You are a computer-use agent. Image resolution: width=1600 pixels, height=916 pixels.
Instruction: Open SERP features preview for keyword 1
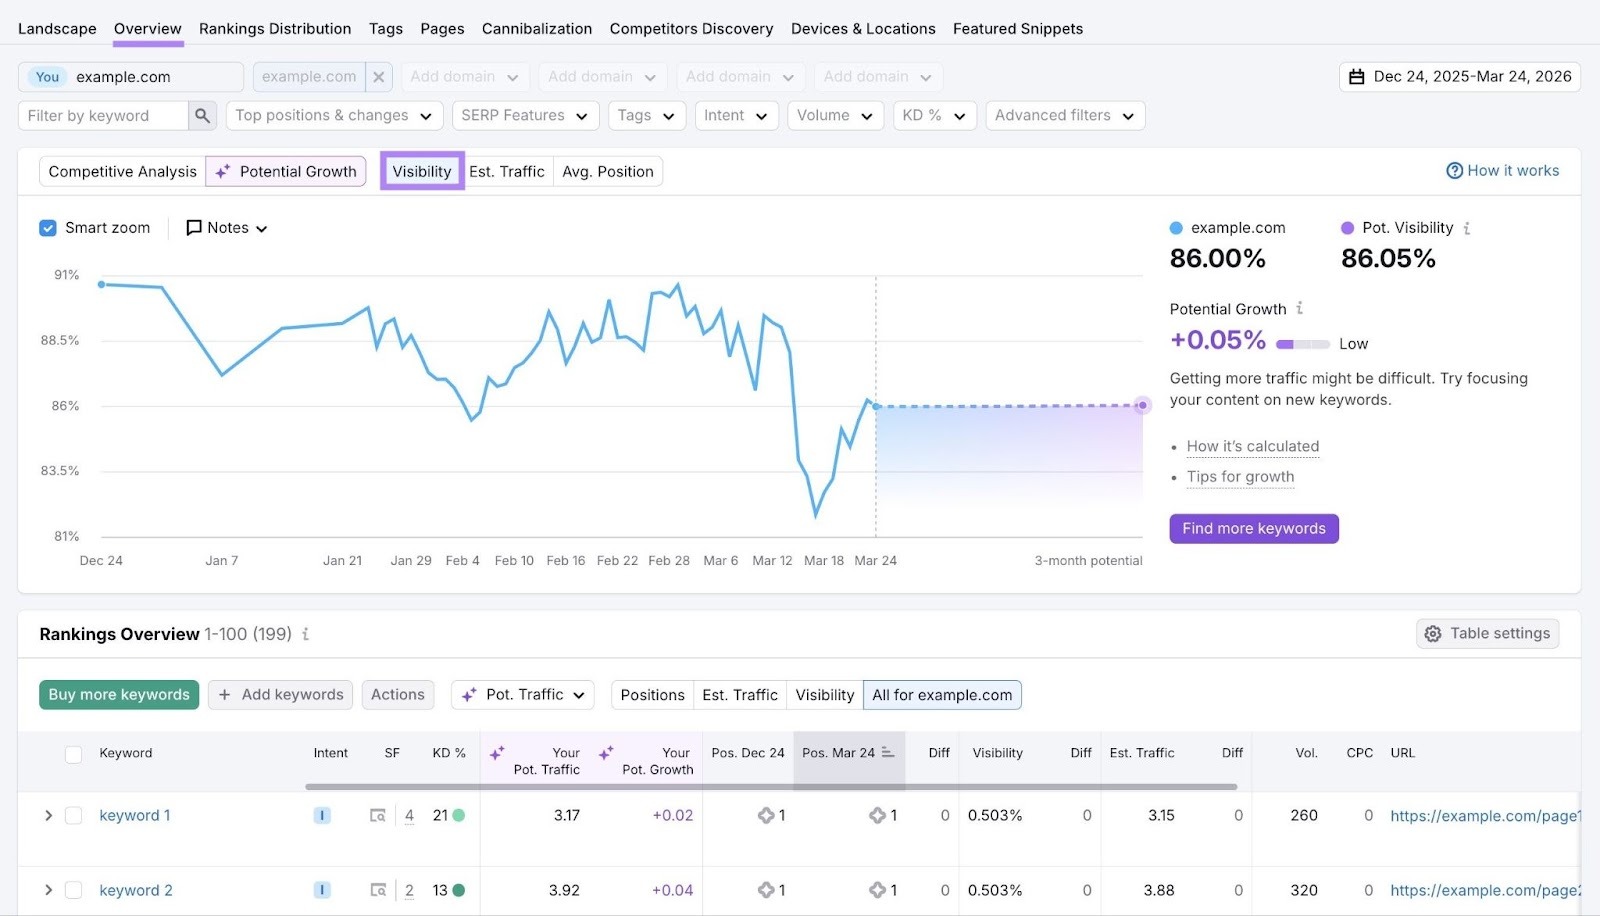(x=378, y=815)
